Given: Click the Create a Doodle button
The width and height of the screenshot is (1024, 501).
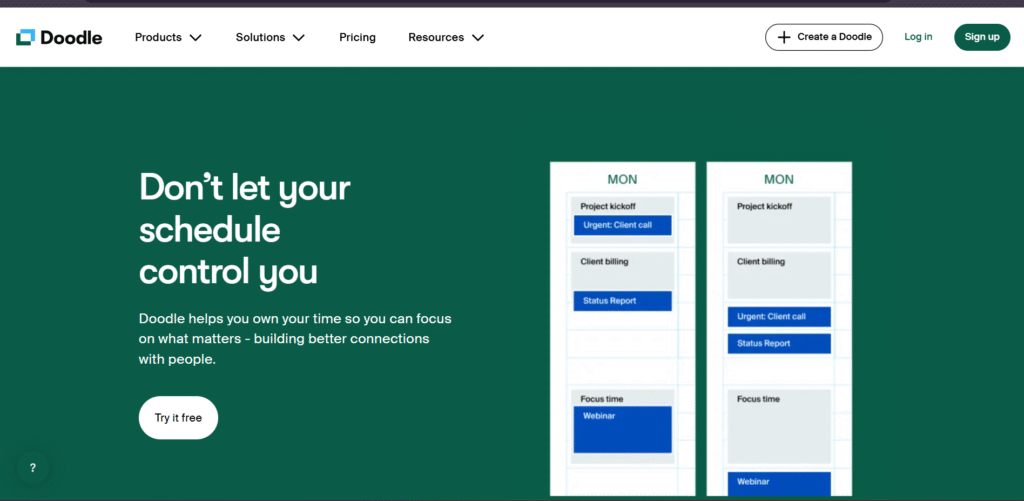Looking at the screenshot, I should (824, 37).
